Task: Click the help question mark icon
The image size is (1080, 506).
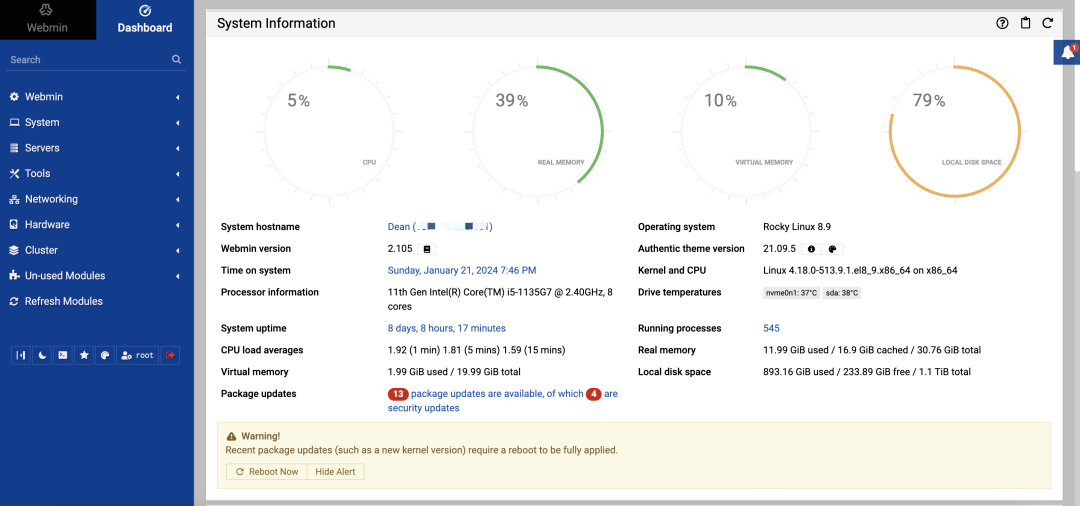Action: 1003,23
